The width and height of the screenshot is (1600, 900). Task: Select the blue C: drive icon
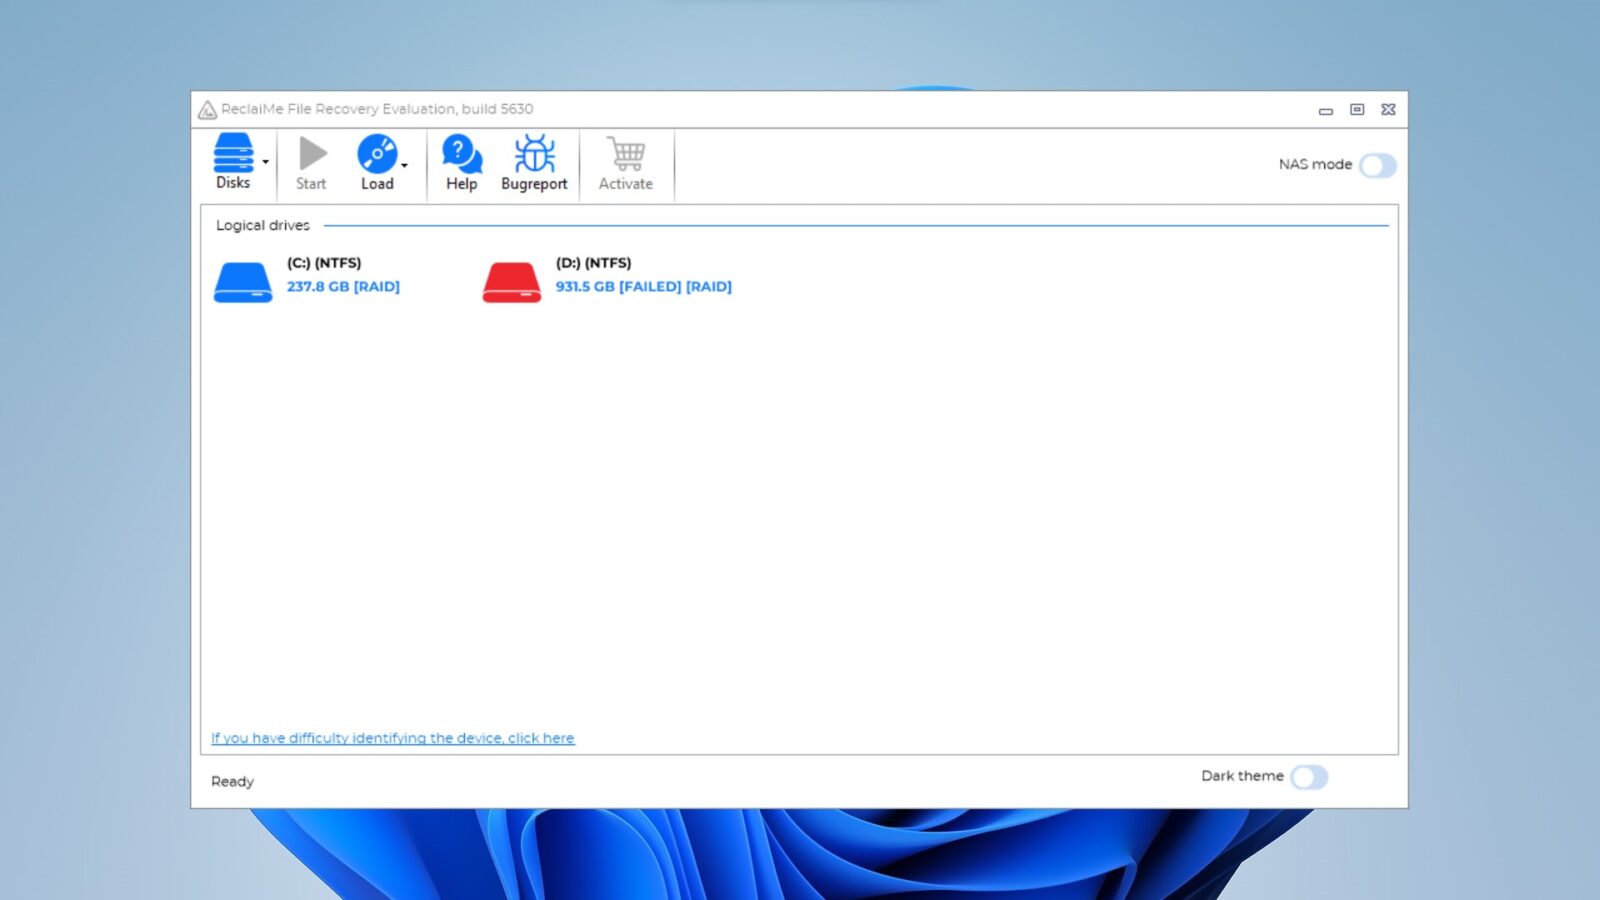pos(242,281)
